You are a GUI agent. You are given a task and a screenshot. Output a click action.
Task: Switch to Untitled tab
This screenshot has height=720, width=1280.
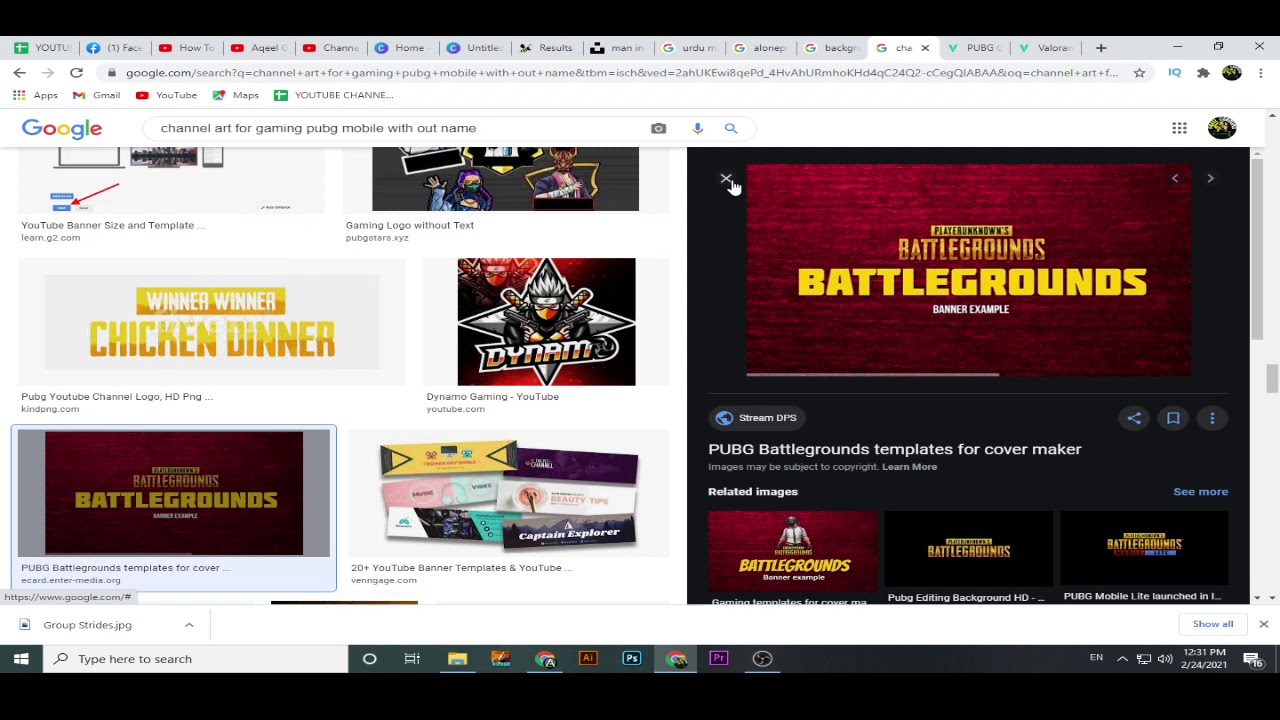[x=476, y=48]
